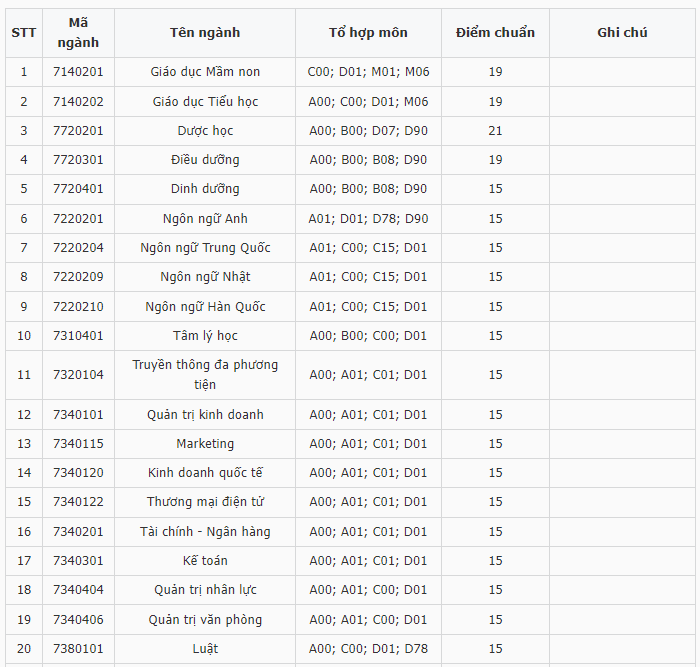Viewport: 700px width, 667px height.
Task: Click the 'A01; D01; D78; D90' subject combination
Action: [368, 219]
